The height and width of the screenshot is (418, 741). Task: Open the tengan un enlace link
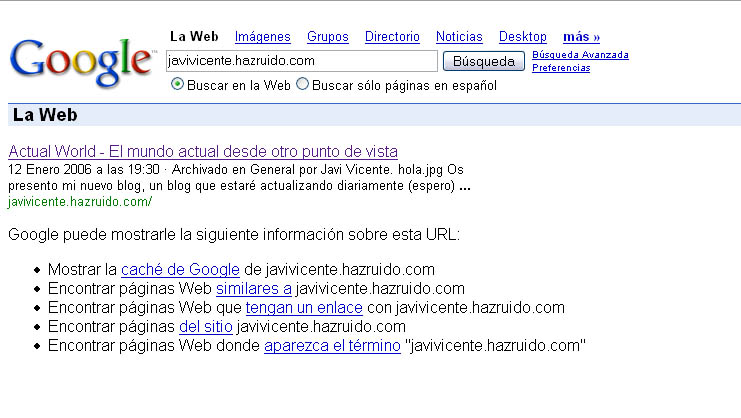304,308
